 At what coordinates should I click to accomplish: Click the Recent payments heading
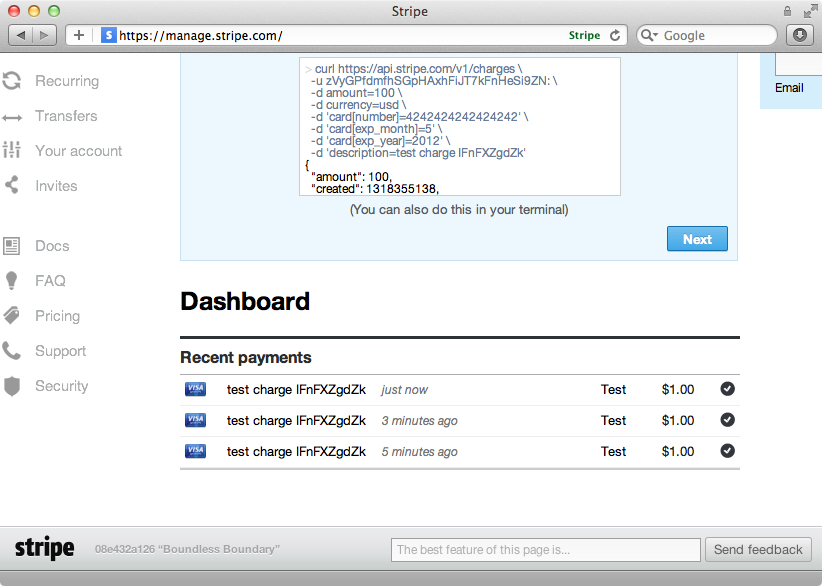(x=246, y=357)
